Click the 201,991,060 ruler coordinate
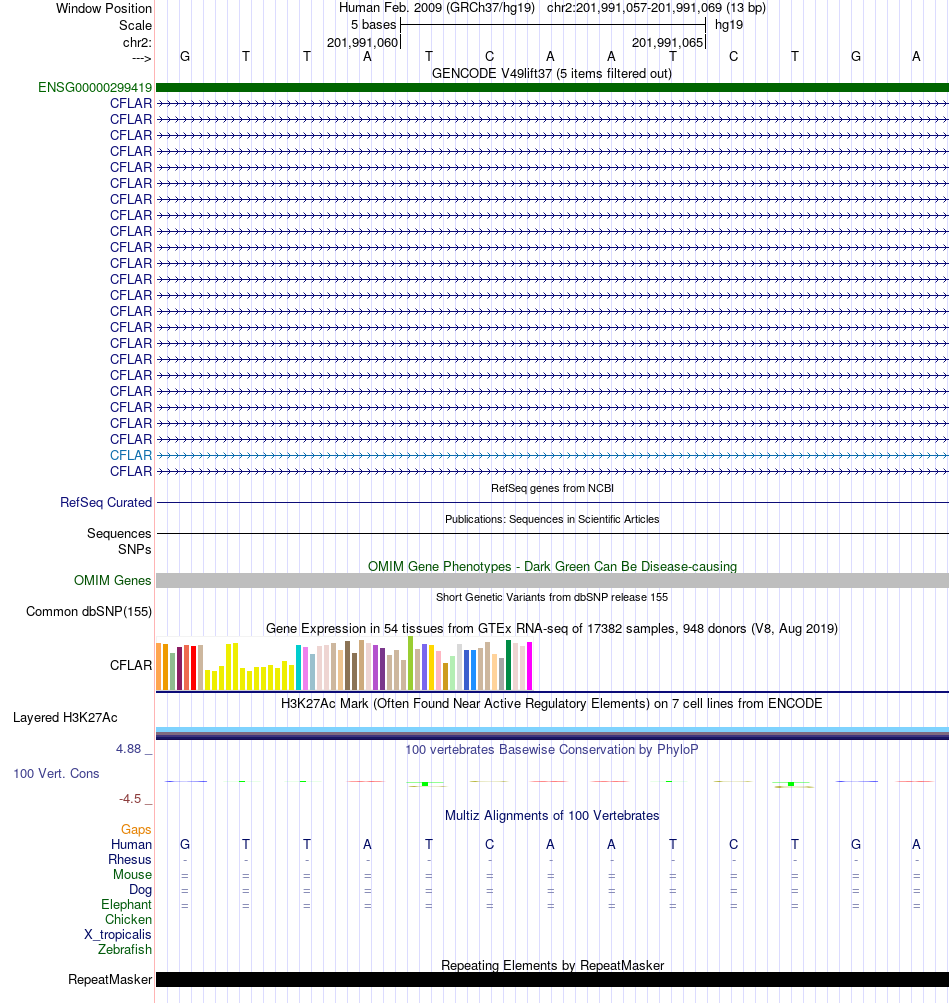This screenshot has height=1003, width=950. click(x=362, y=42)
